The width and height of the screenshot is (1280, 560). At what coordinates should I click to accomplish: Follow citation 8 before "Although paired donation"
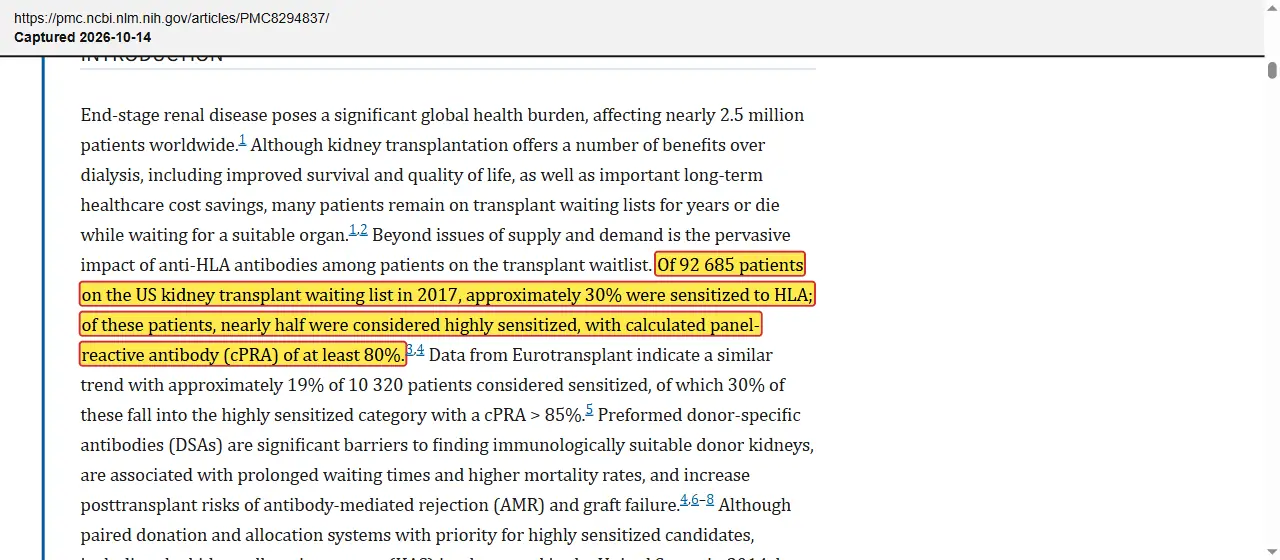tap(710, 500)
